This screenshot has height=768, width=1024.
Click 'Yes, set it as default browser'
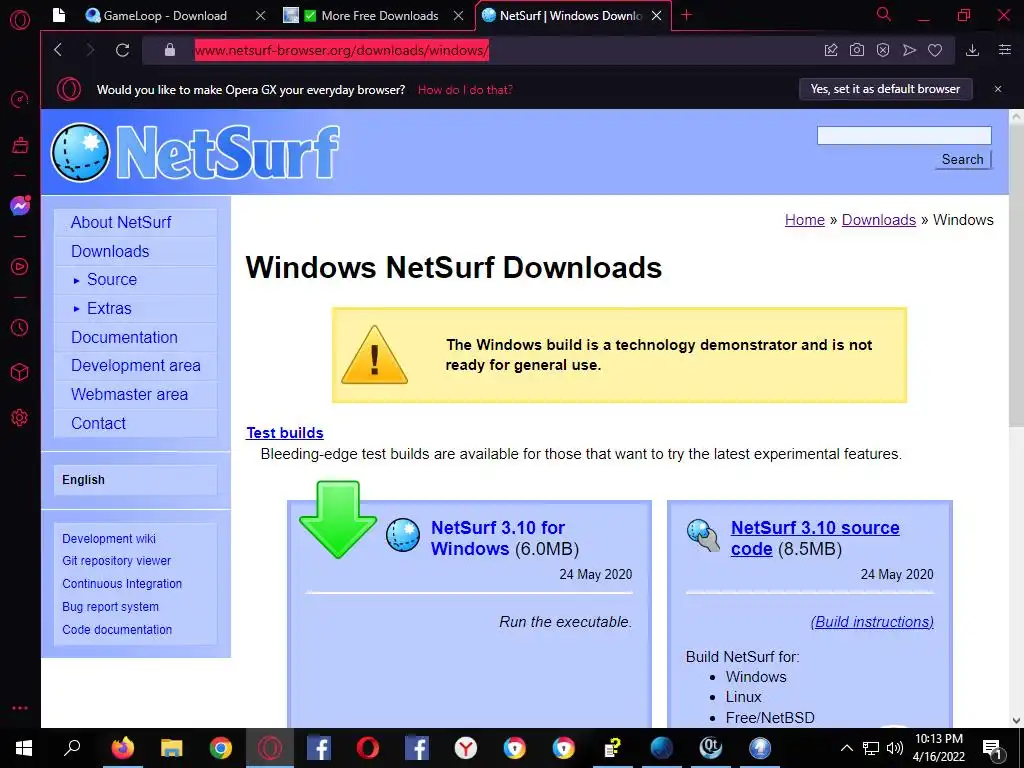pyautogui.click(x=886, y=89)
